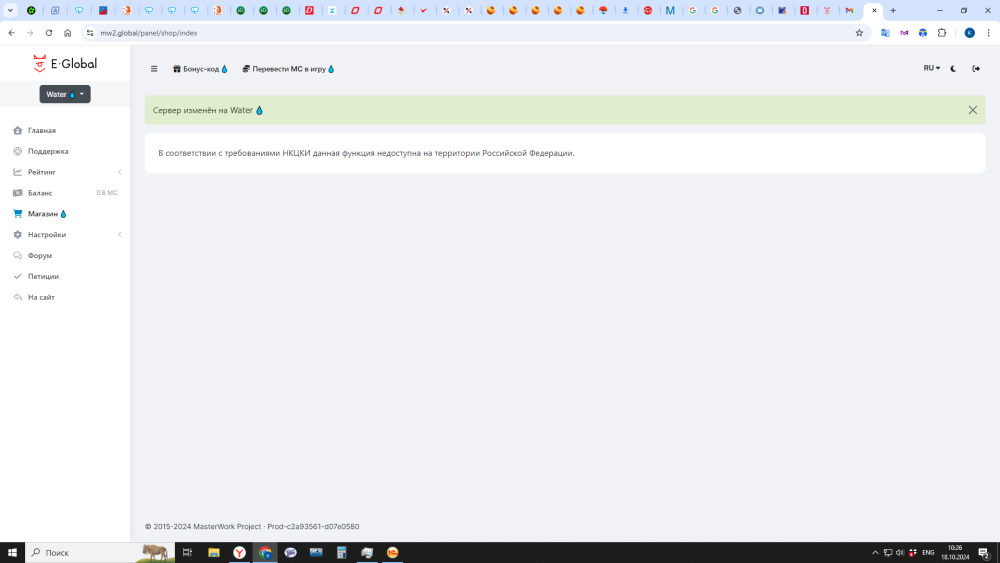Image resolution: width=1000 pixels, height=563 pixels.
Task: Open the Форум link in sidebar
Action: tap(40, 256)
